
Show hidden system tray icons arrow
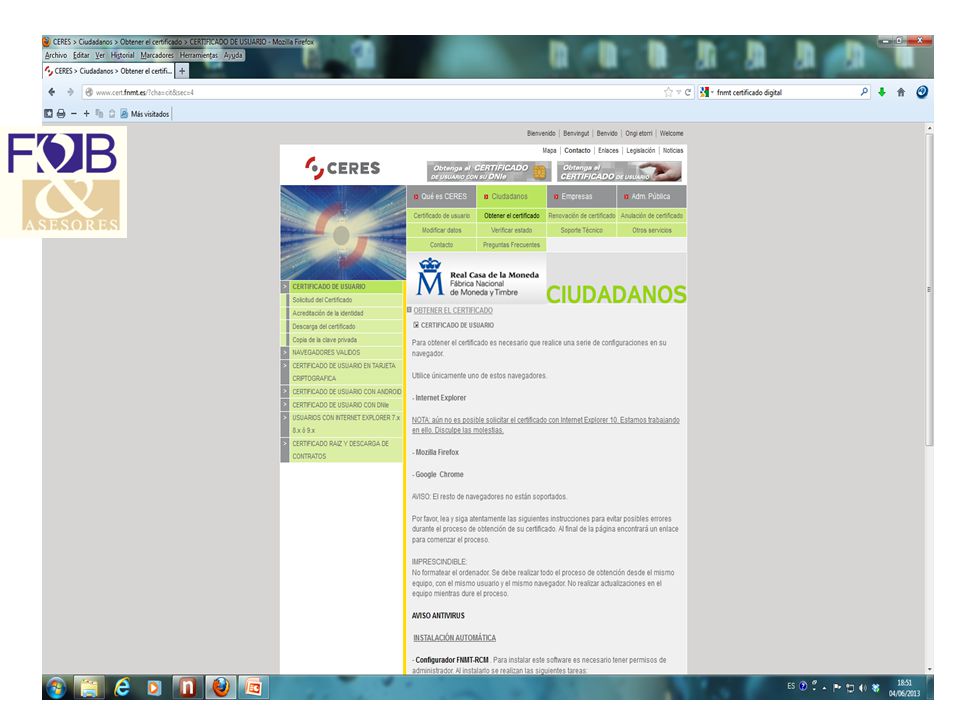click(x=825, y=688)
